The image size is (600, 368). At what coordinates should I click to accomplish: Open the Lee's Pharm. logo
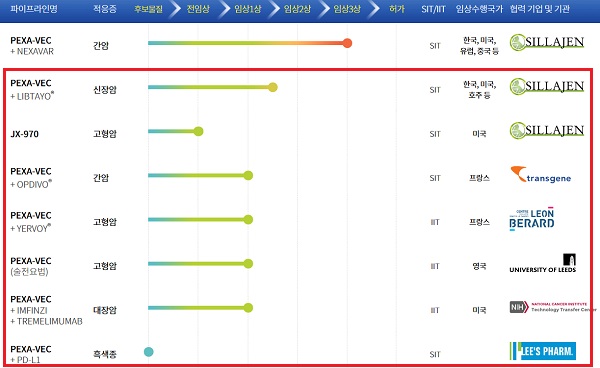pos(543,351)
